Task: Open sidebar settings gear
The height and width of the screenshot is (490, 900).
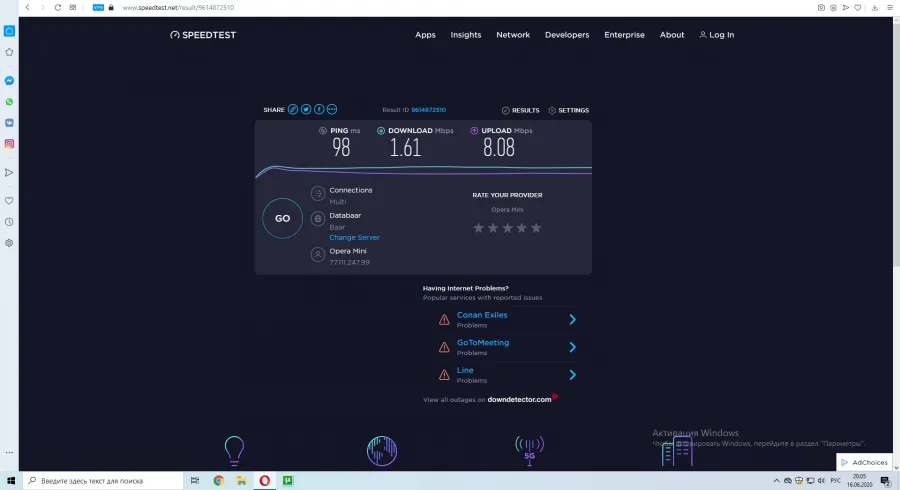Action: click(x=9, y=243)
